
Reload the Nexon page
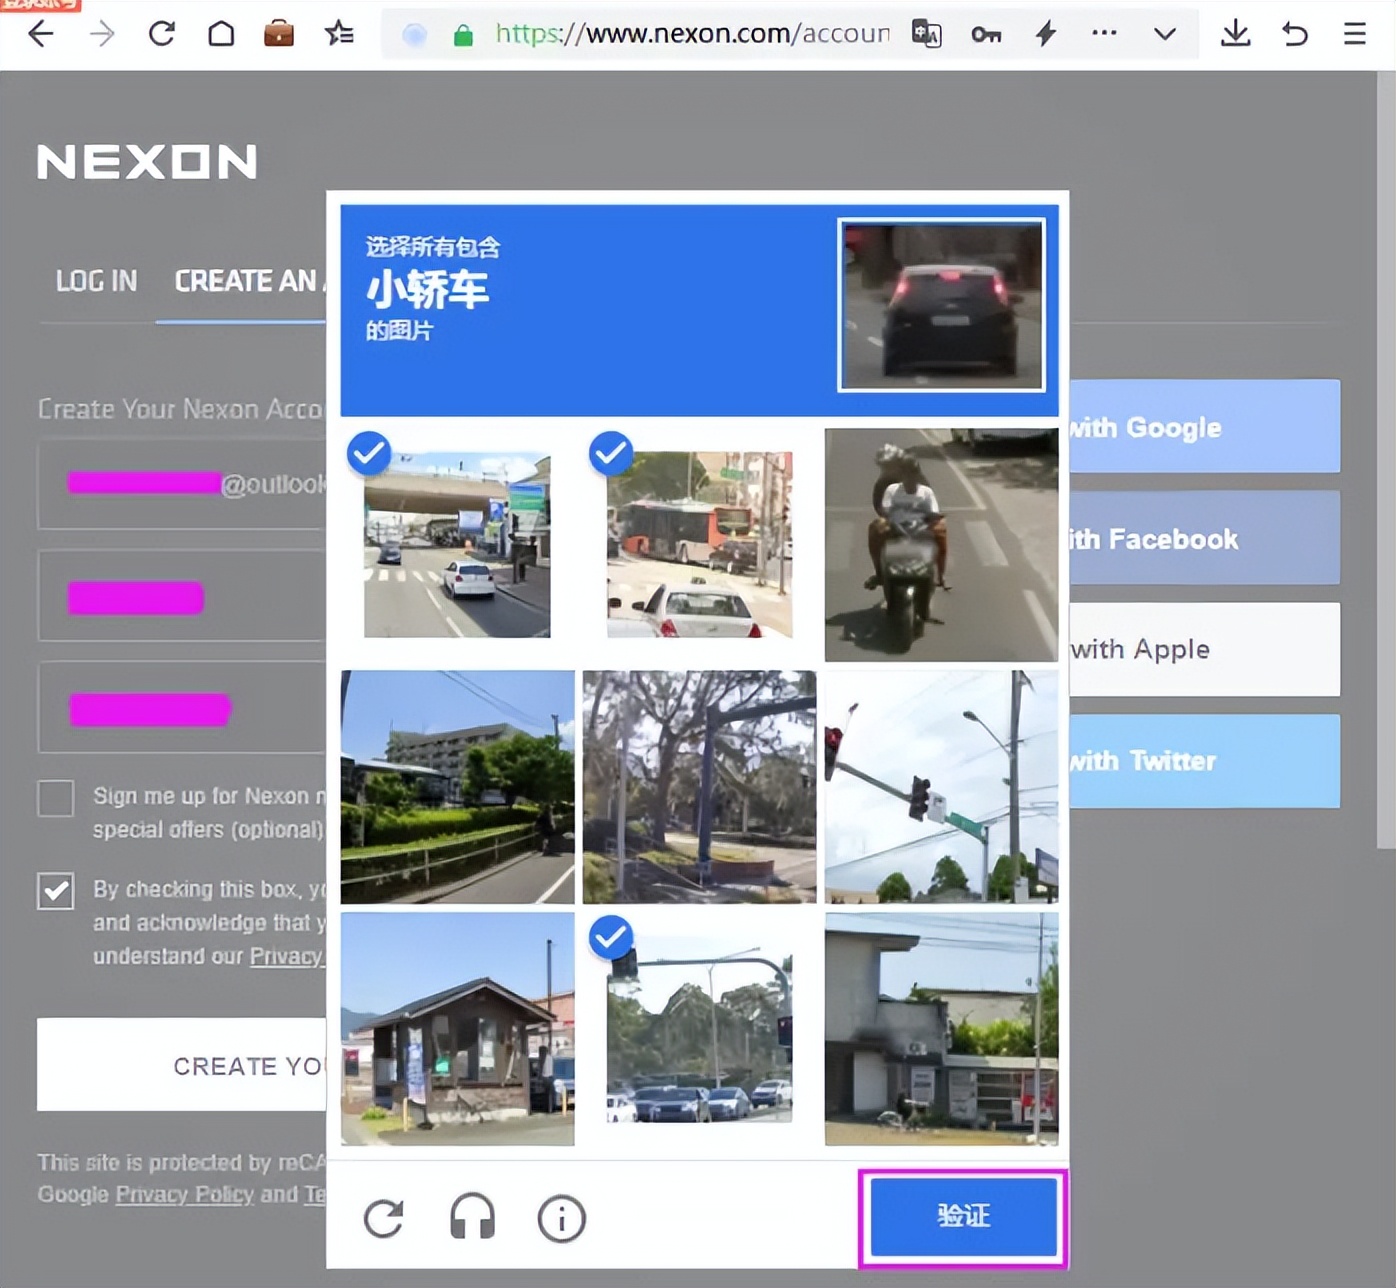[160, 33]
